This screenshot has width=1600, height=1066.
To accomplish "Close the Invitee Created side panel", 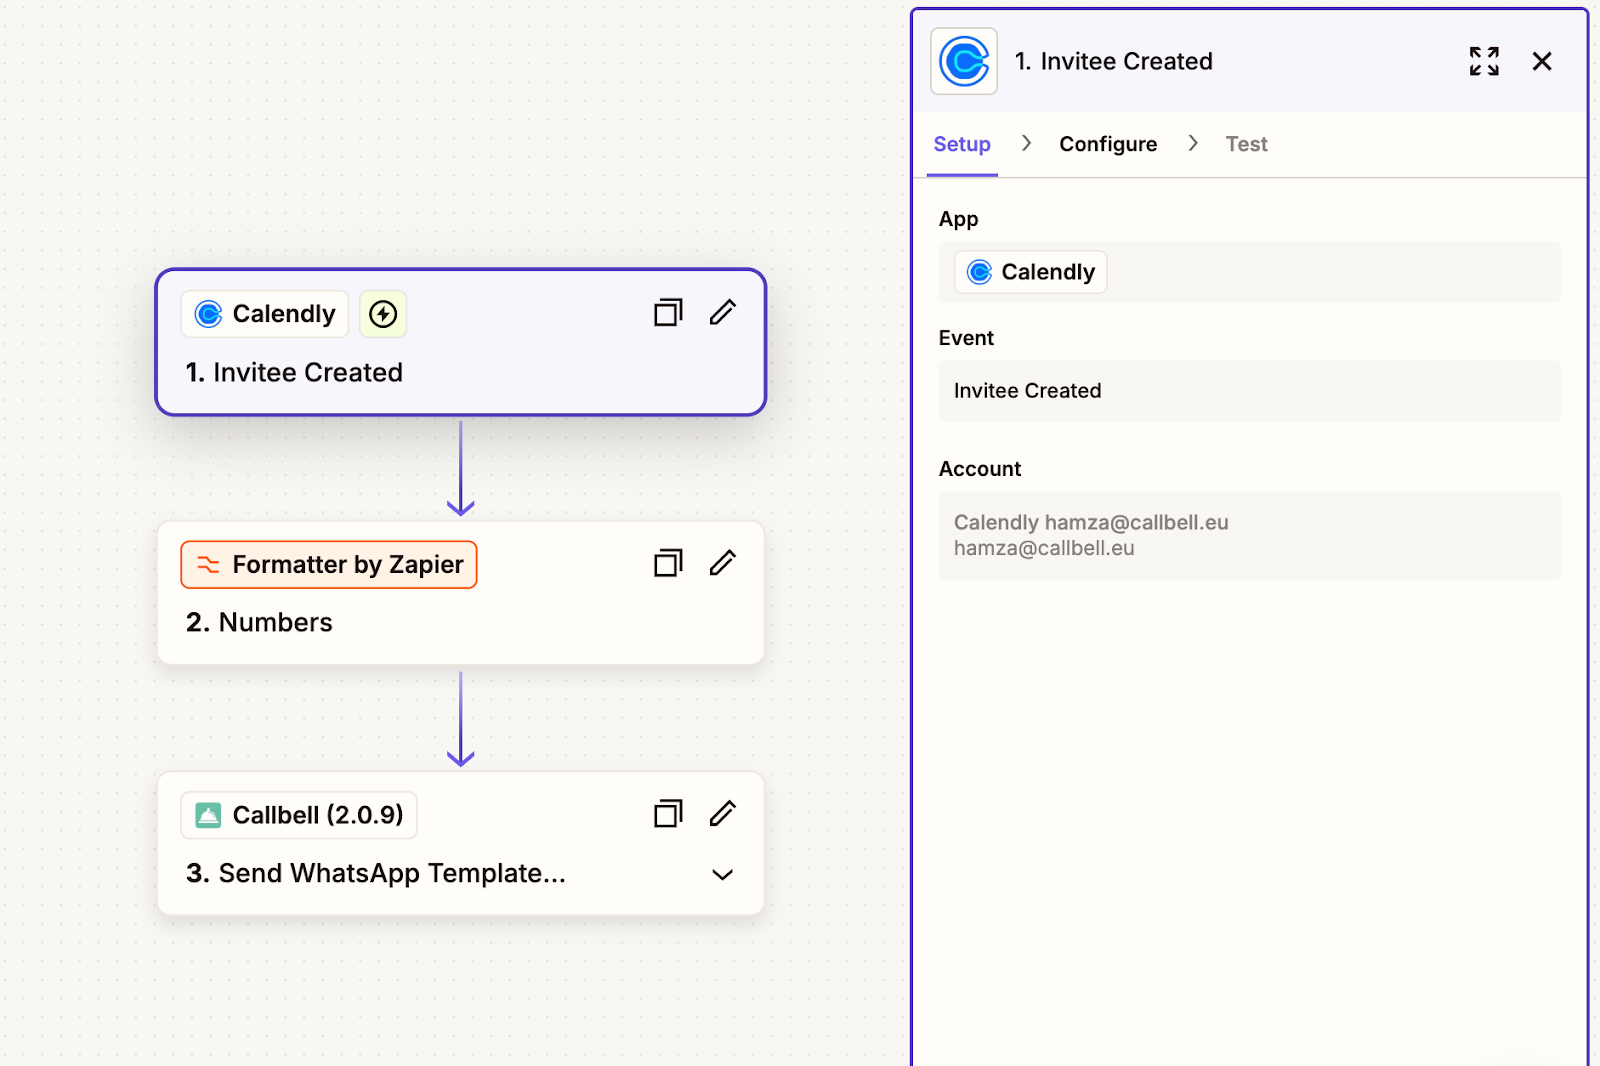I will (1542, 61).
